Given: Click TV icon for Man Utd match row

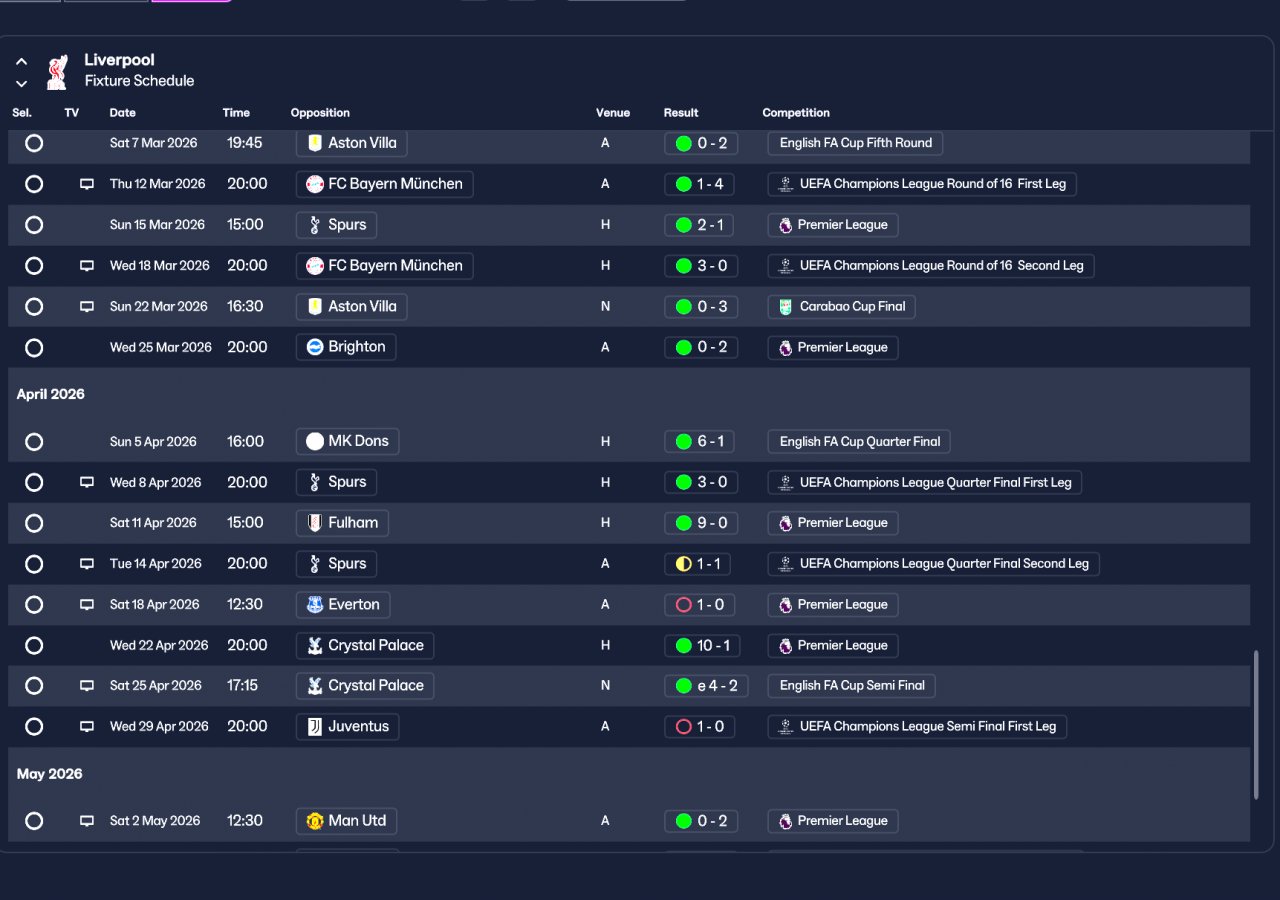Looking at the screenshot, I should point(87,821).
